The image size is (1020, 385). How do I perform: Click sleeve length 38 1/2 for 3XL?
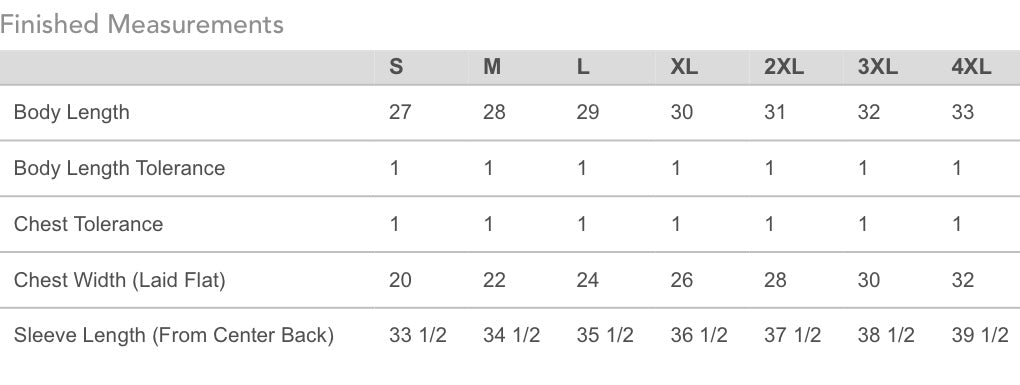886,336
